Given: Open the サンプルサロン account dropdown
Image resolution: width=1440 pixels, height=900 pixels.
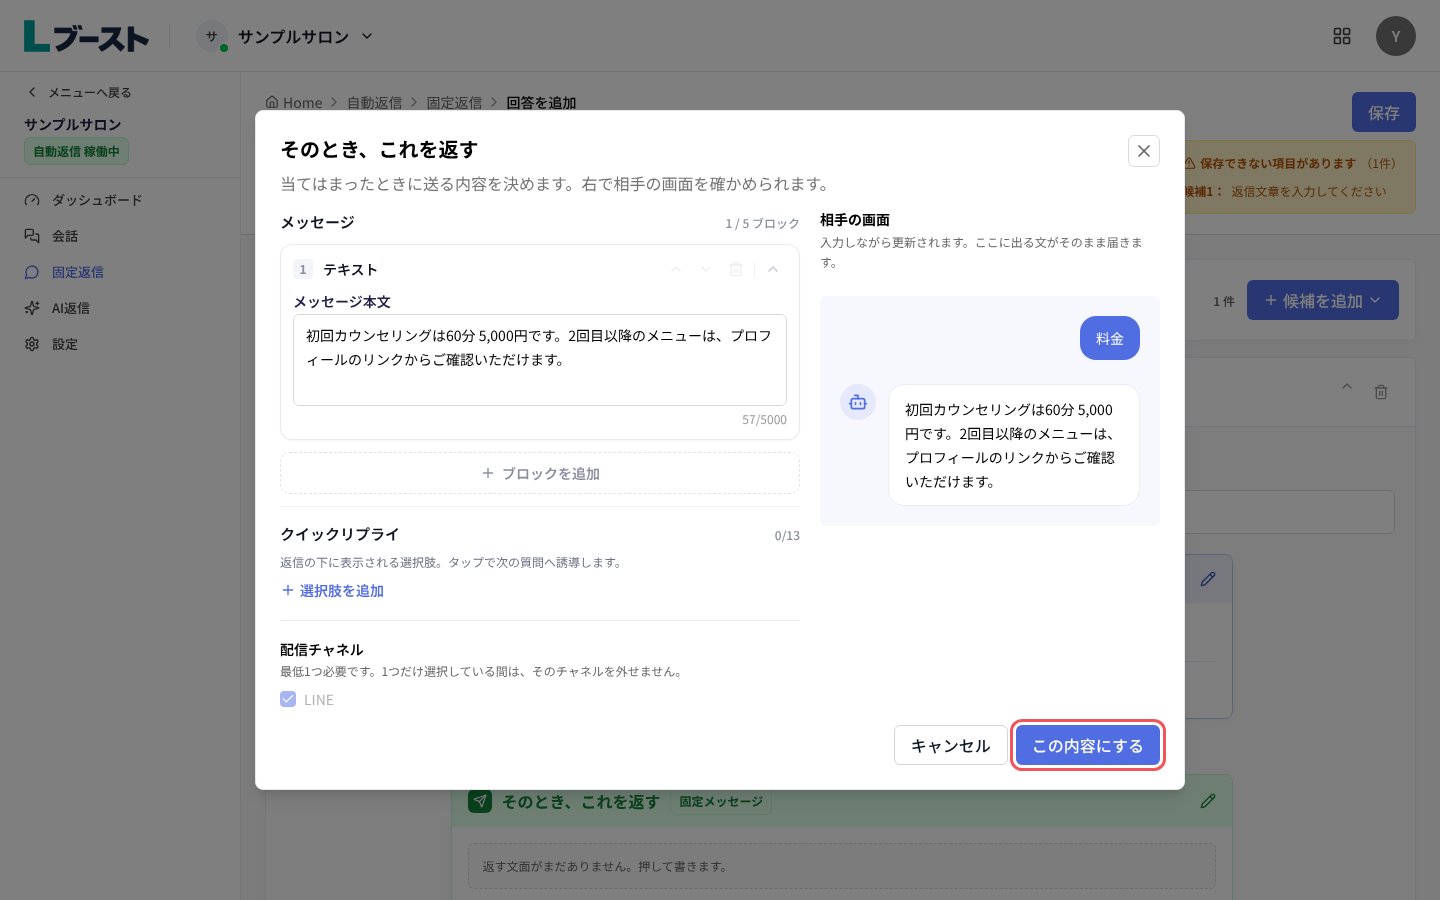Looking at the screenshot, I should [285, 36].
